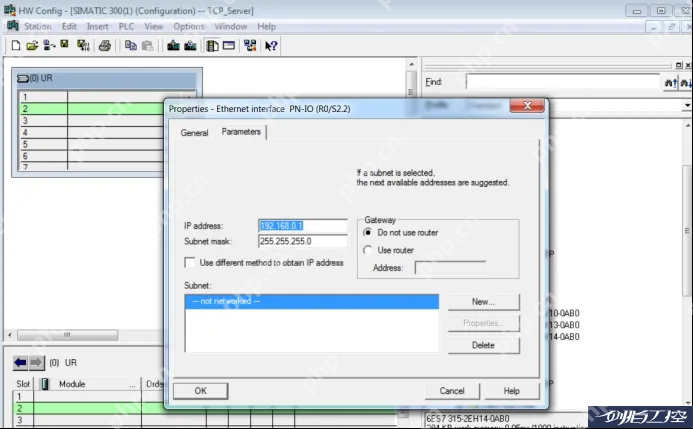Click the New document toolbar icon
This screenshot has width=693, height=429.
16,46
